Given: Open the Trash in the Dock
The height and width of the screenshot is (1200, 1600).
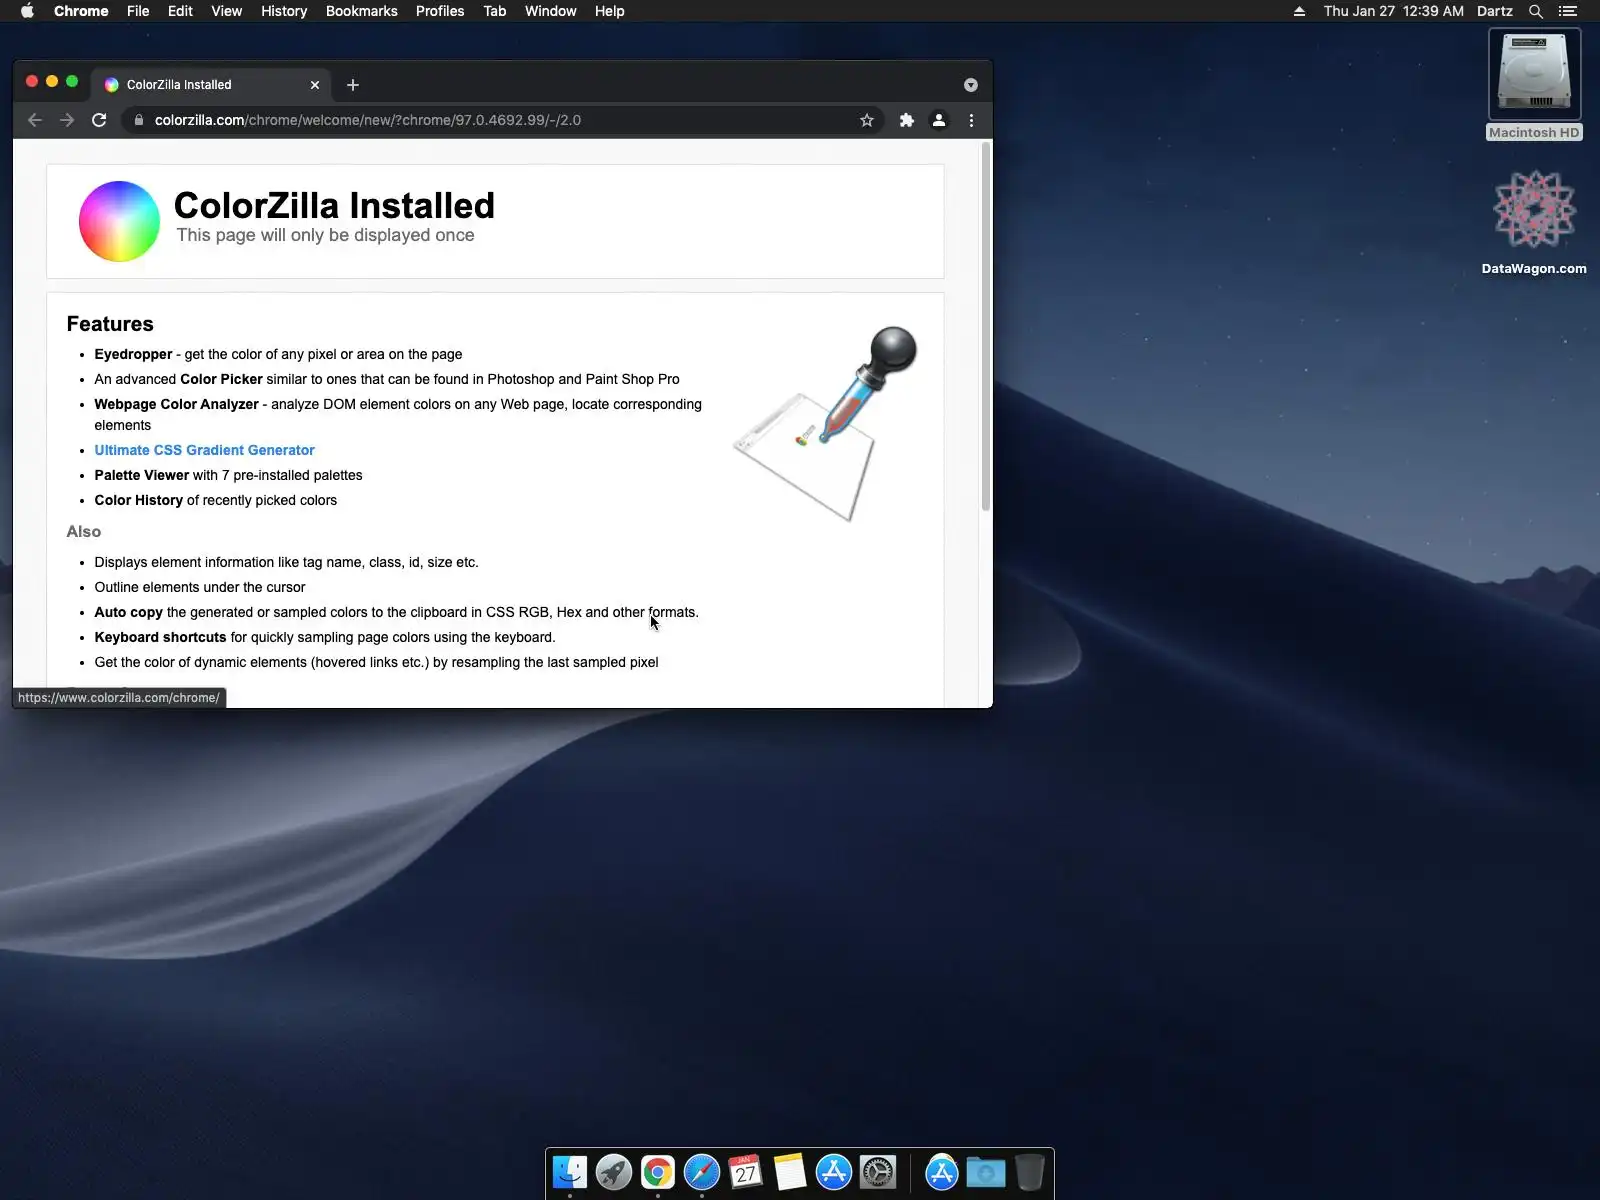Looking at the screenshot, I should (1030, 1172).
